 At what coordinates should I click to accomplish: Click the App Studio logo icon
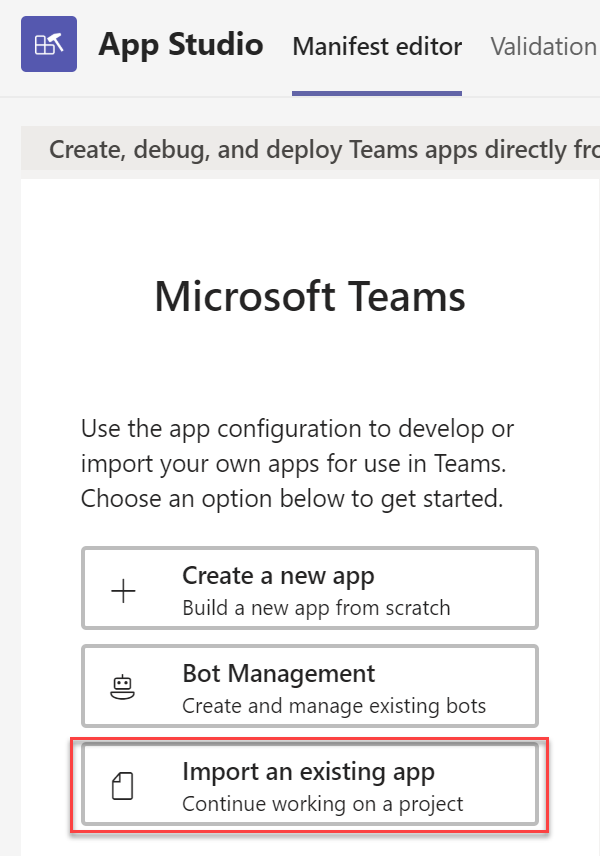point(48,45)
